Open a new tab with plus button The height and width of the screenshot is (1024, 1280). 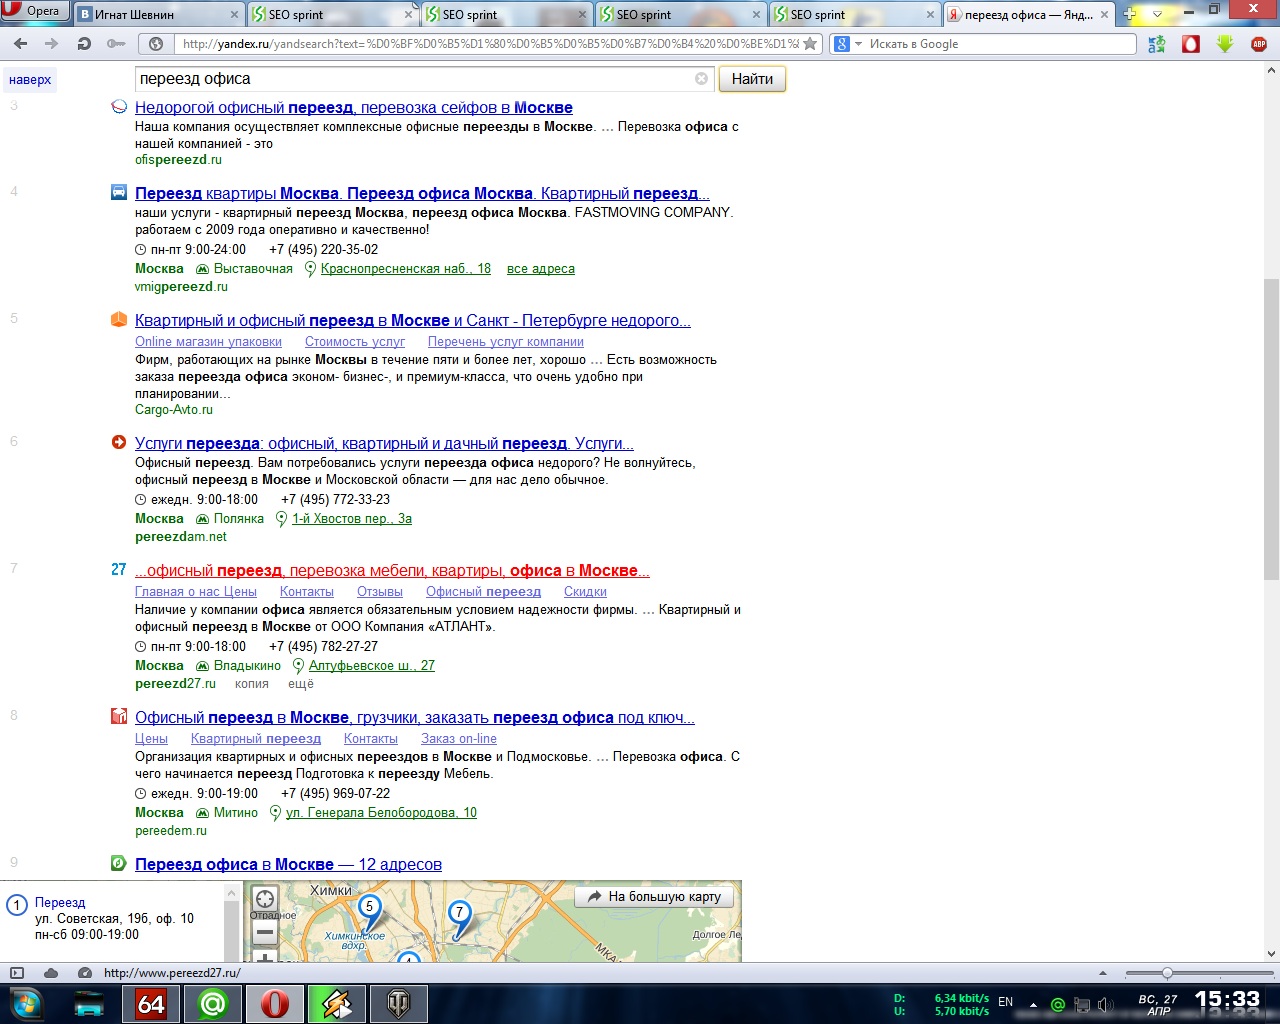(x=1130, y=14)
